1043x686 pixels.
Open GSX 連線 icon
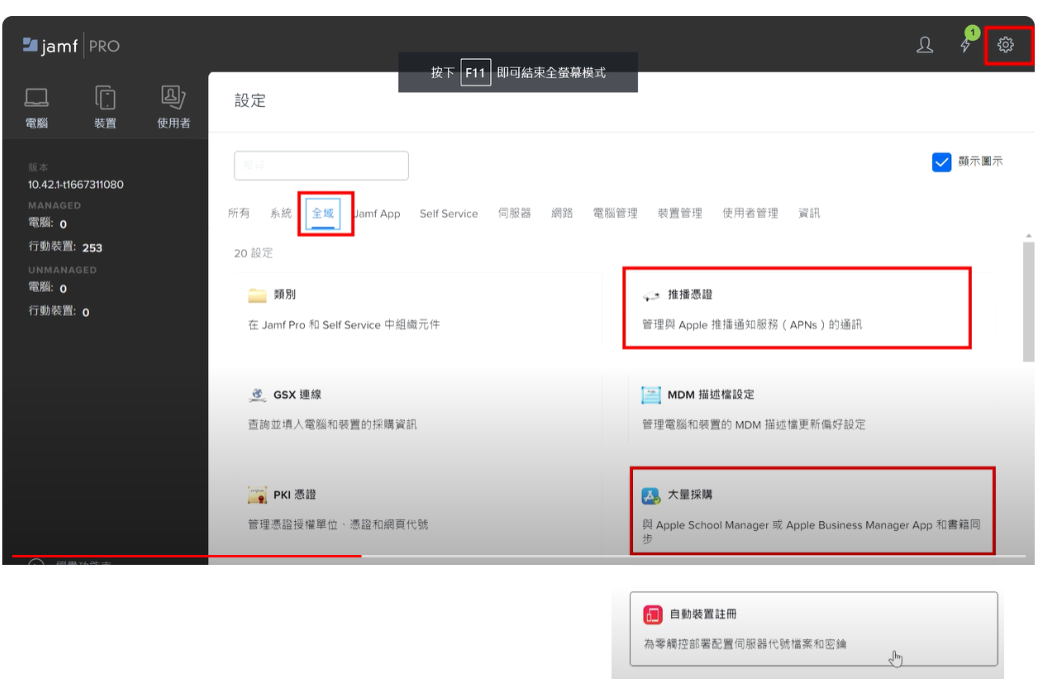click(x=257, y=395)
